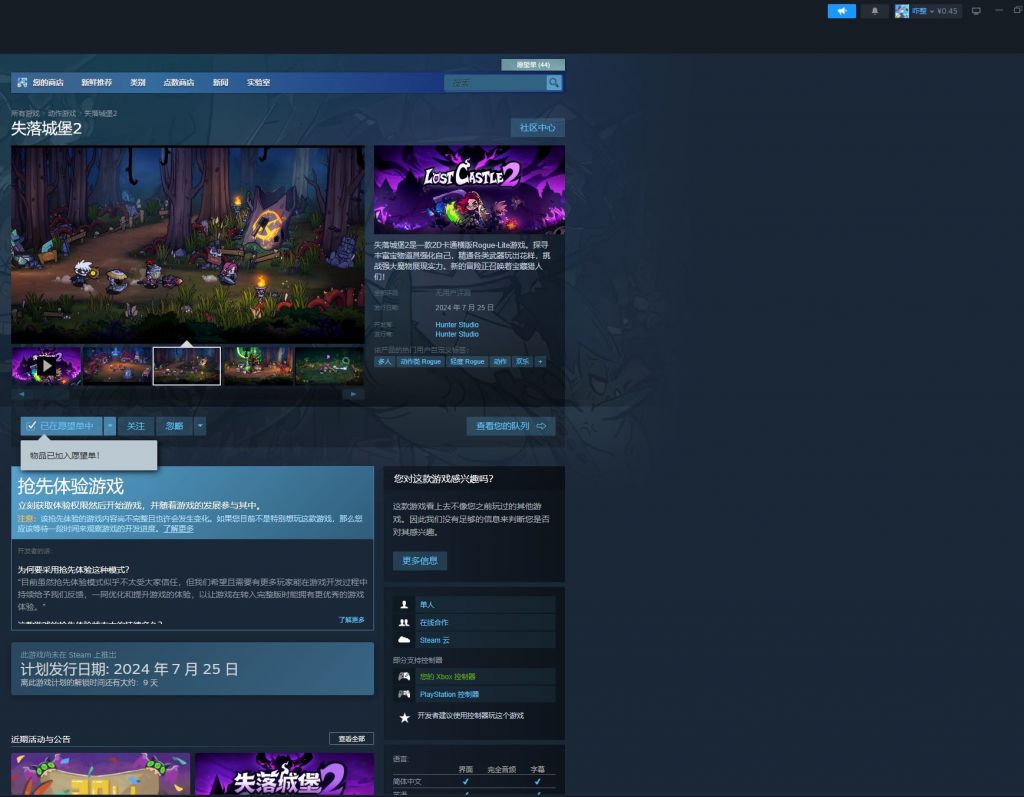Switch to the 新闻 section in navbar
The image size is (1024, 797).
coord(219,82)
